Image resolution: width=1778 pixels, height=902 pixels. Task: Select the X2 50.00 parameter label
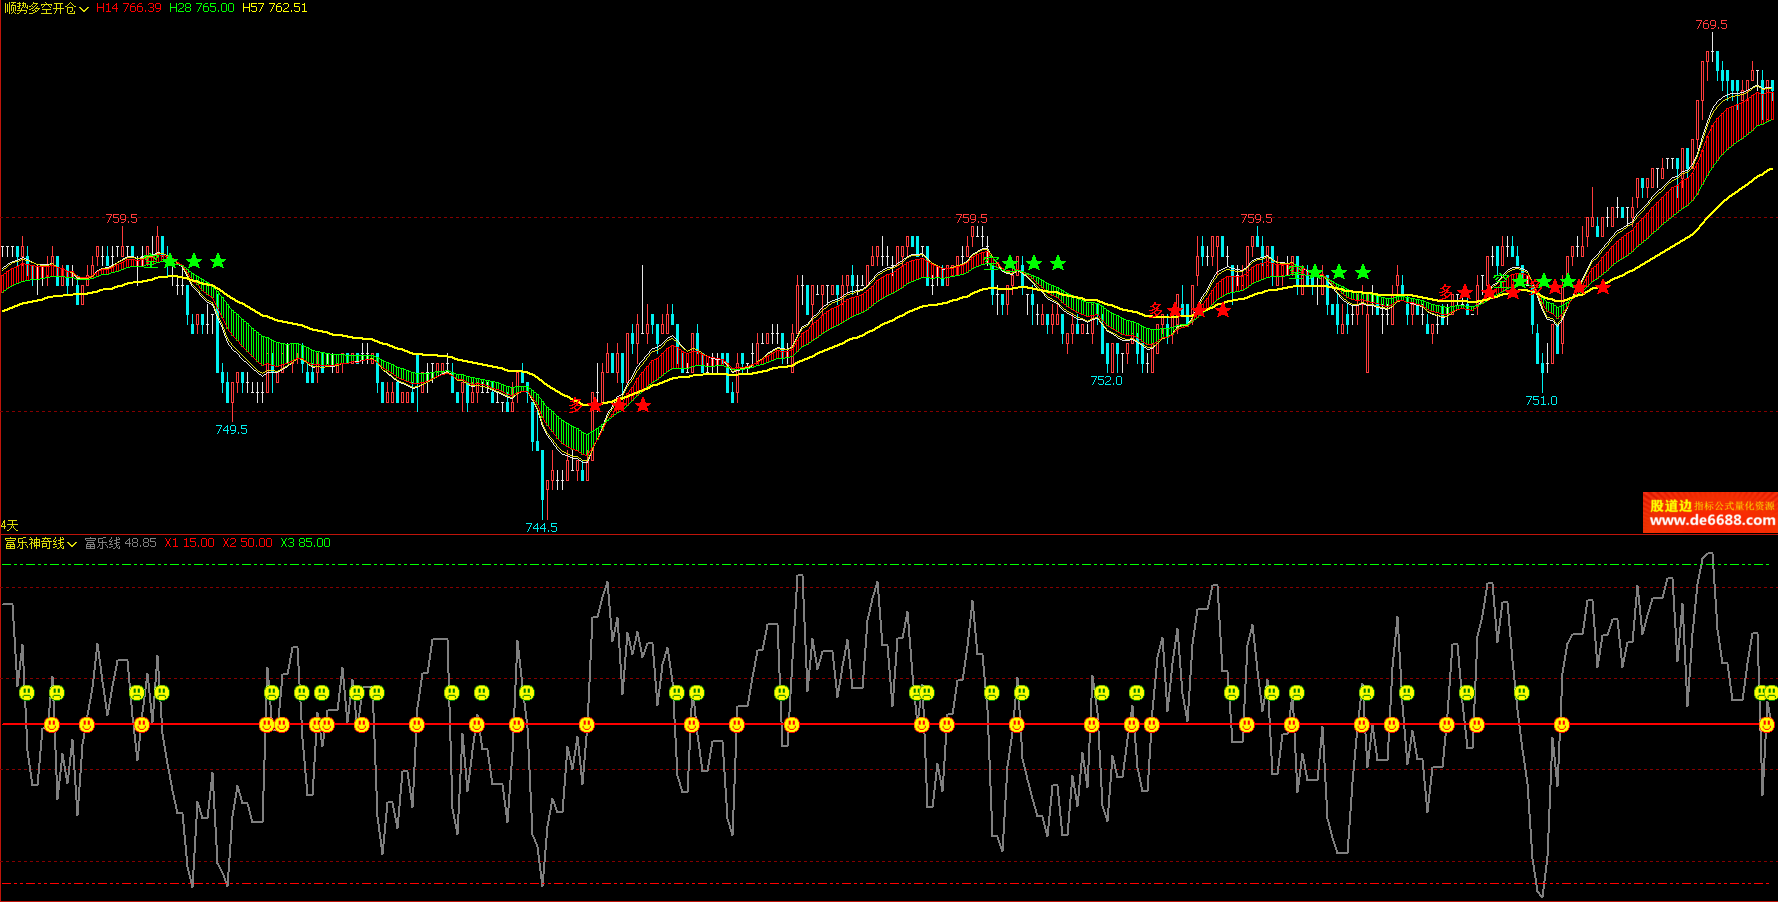[247, 543]
